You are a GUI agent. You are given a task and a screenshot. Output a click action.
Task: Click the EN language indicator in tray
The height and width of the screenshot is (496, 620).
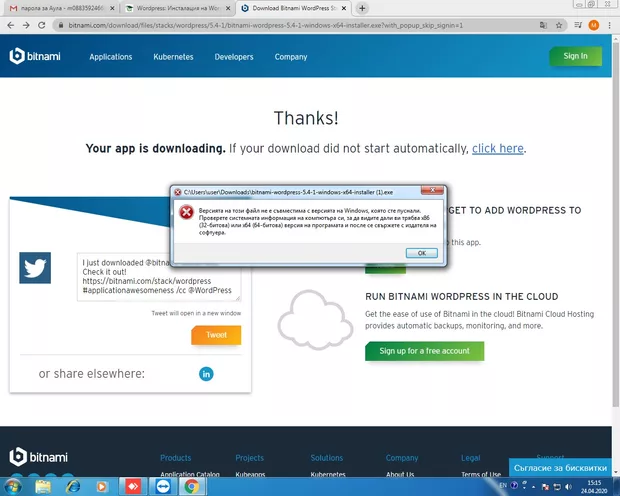click(503, 485)
